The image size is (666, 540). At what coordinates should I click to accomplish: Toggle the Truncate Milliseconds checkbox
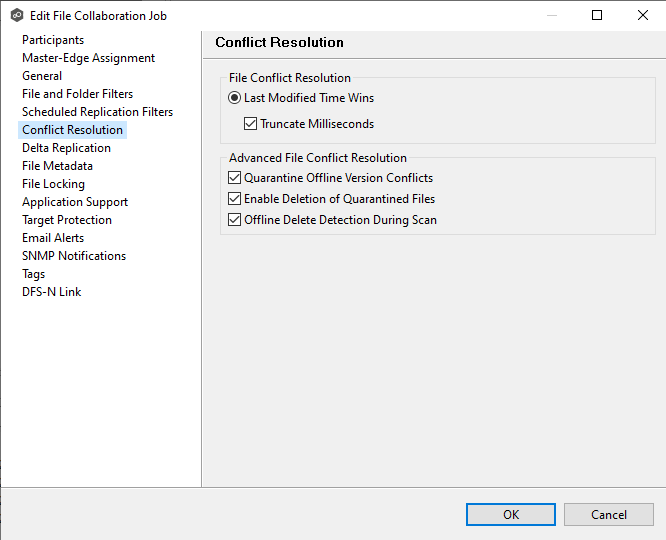(x=251, y=125)
